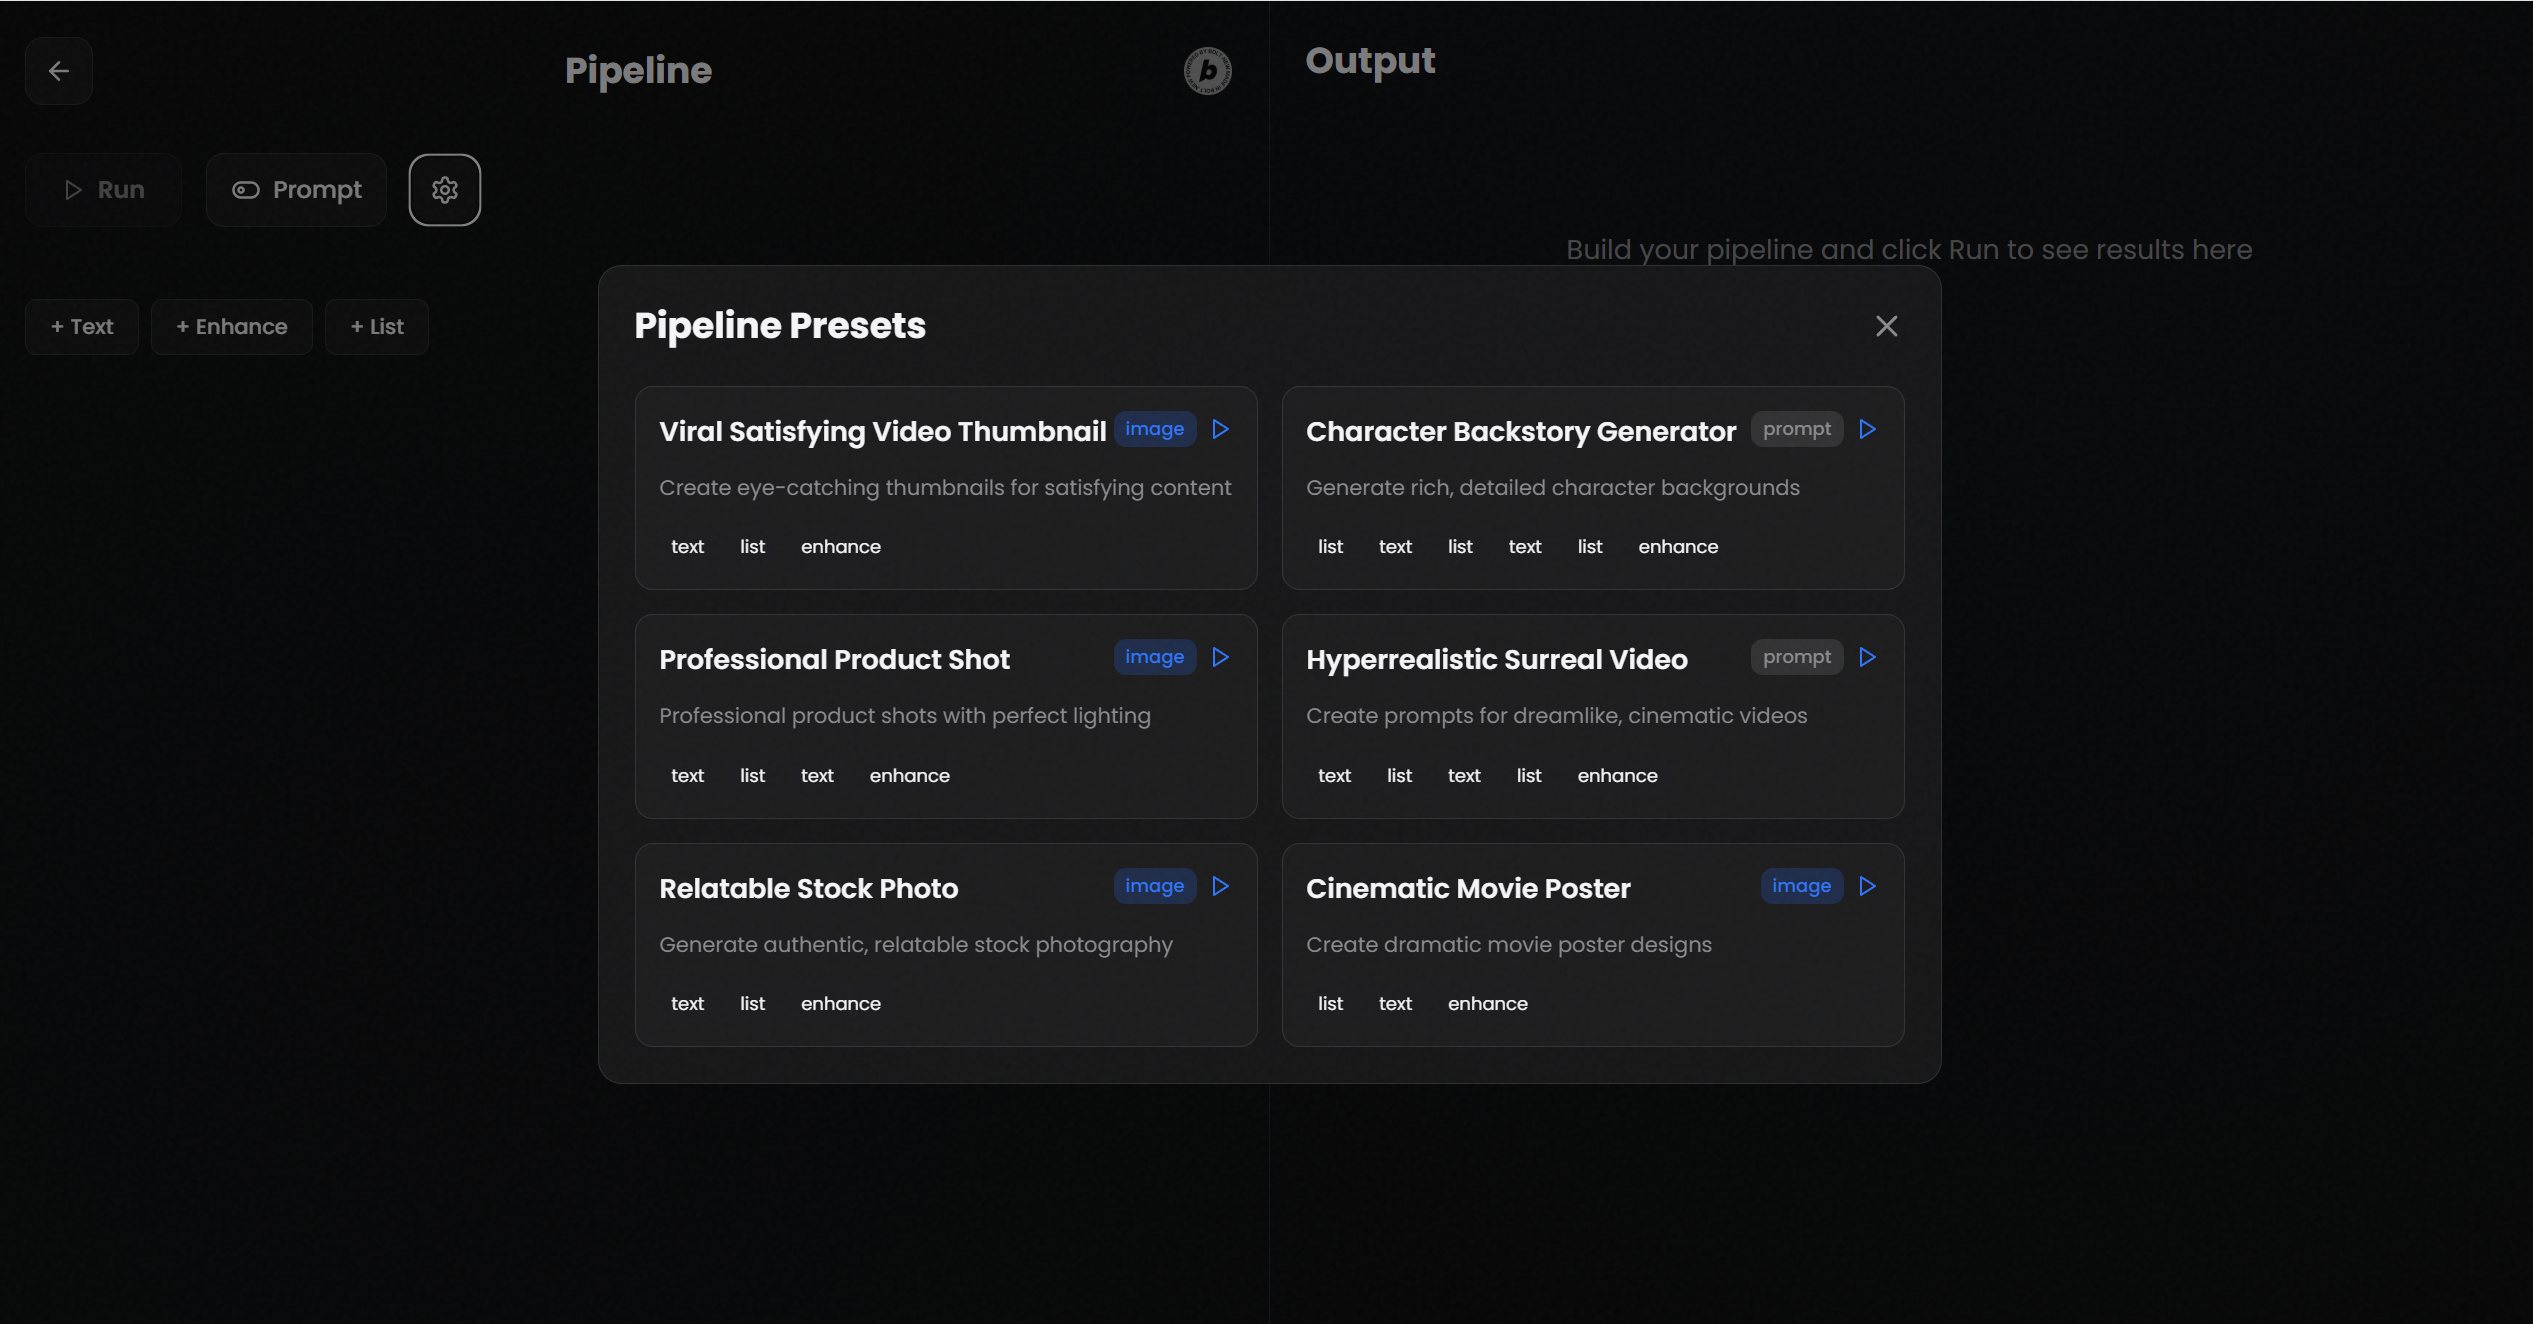Image resolution: width=2533 pixels, height=1324 pixels.
Task: Add a Text block to pipeline
Action: (82, 327)
